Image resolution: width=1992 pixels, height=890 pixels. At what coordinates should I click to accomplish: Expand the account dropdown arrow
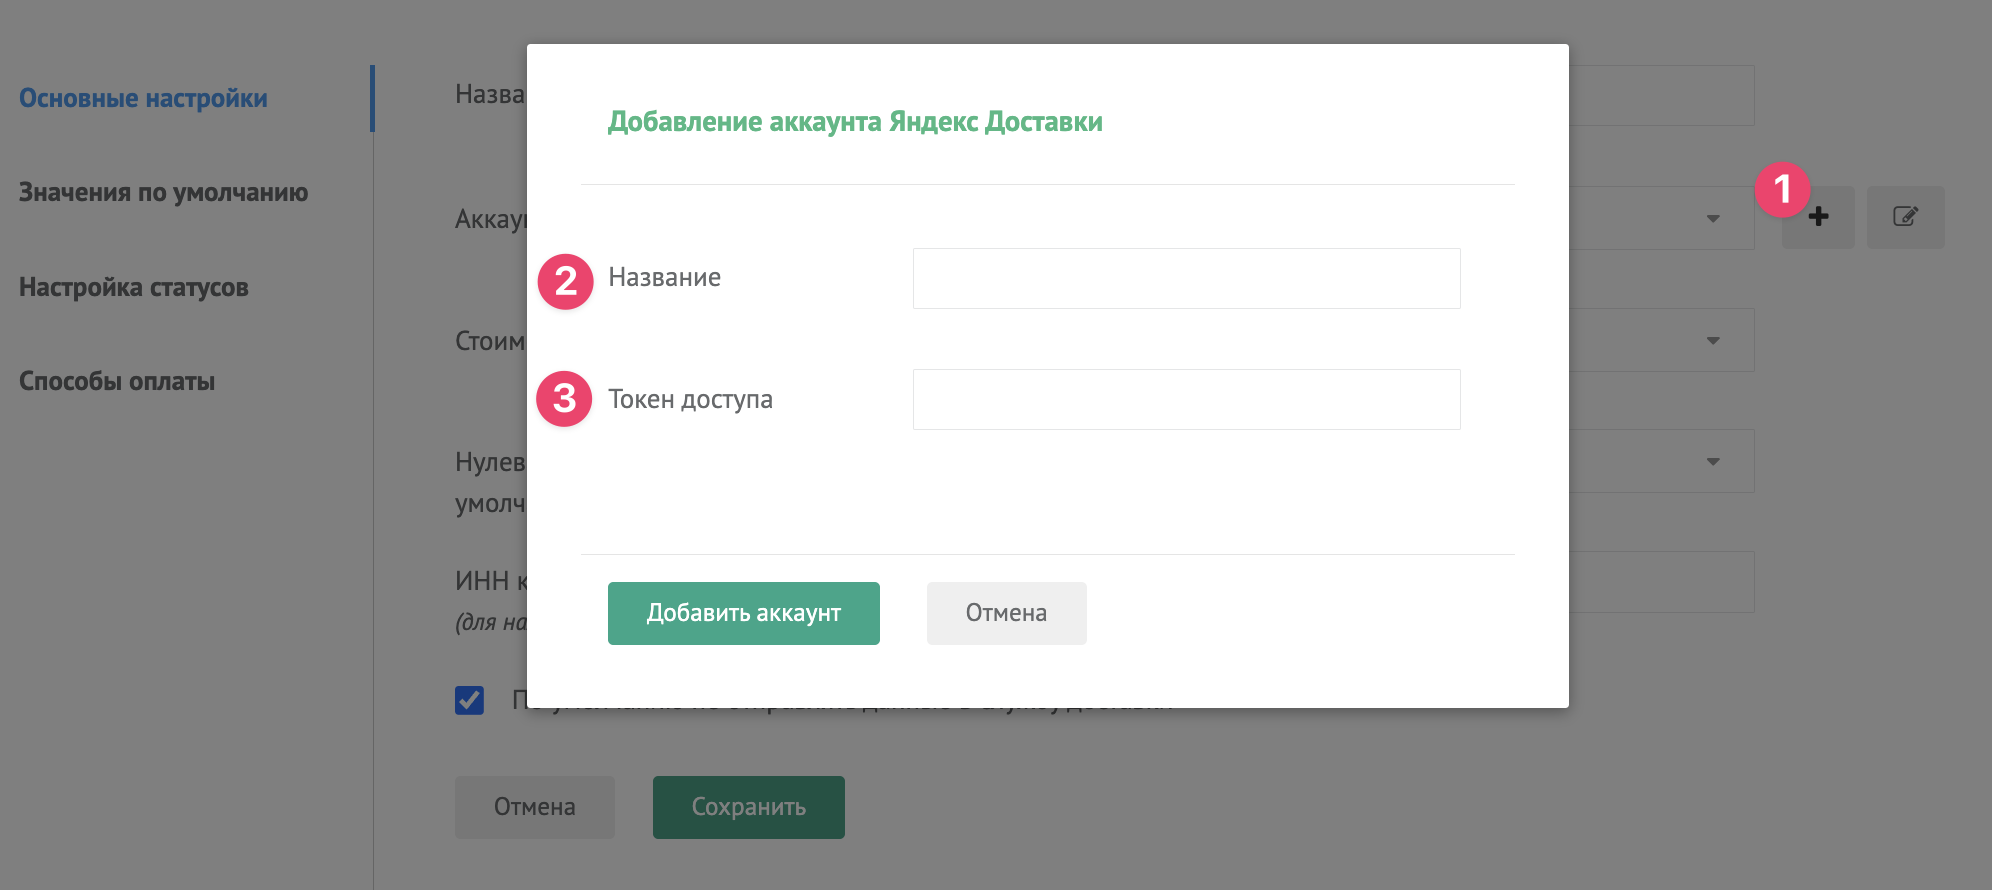point(1713,218)
